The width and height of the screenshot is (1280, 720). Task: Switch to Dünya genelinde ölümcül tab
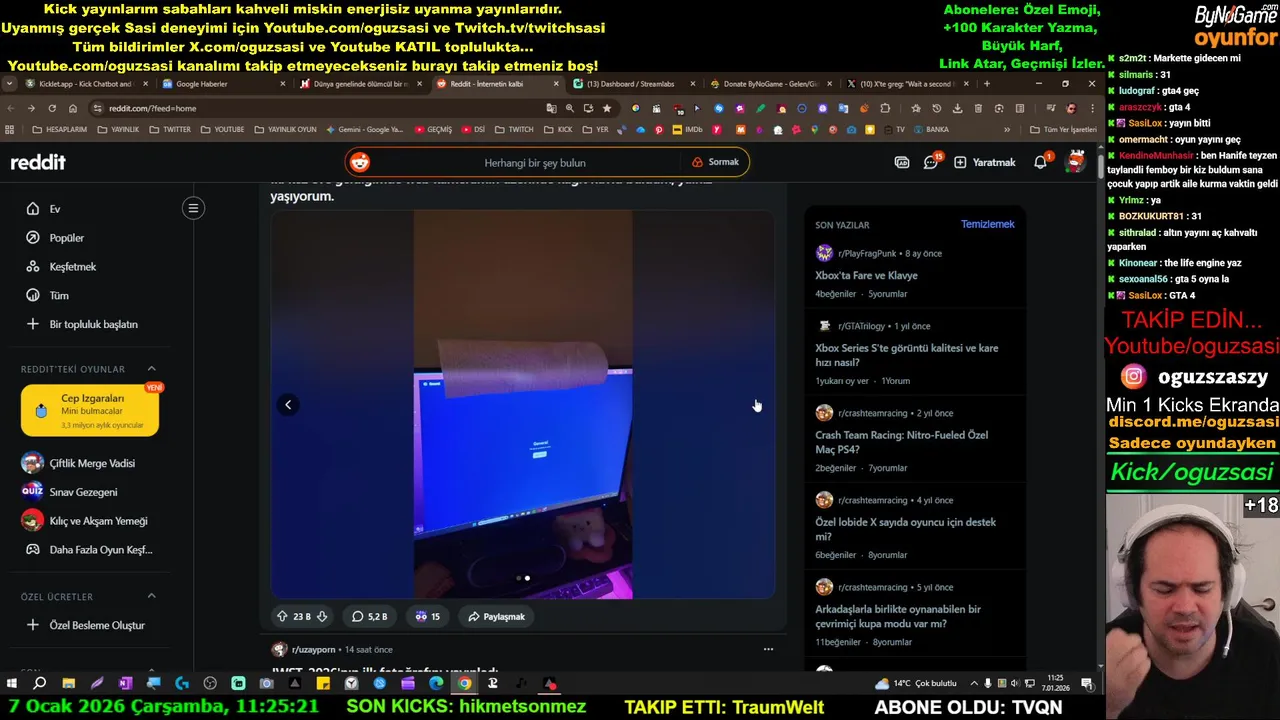tap(358, 84)
